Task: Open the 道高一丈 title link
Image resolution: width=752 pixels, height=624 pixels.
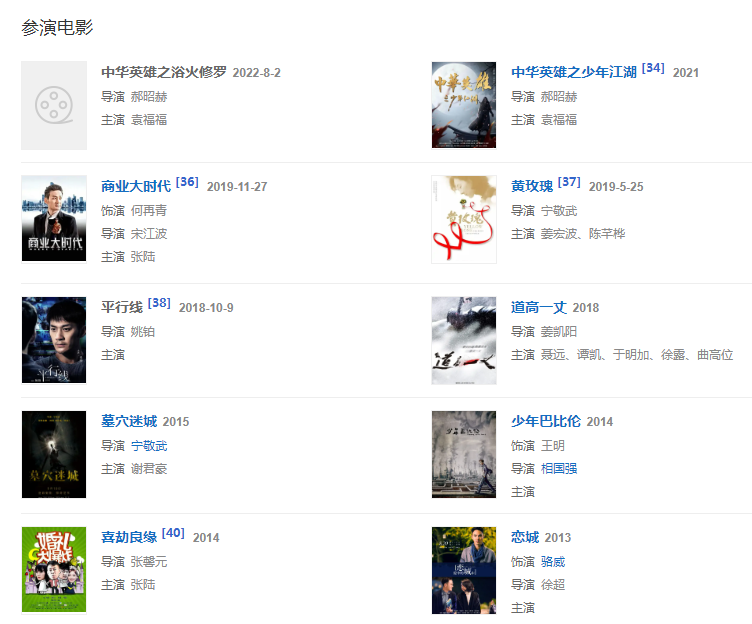Action: 539,307
